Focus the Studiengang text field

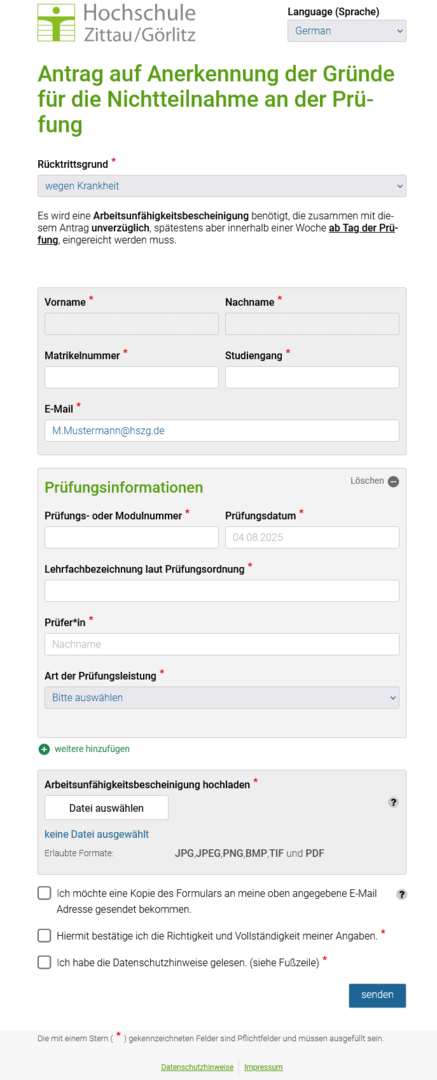(x=312, y=377)
